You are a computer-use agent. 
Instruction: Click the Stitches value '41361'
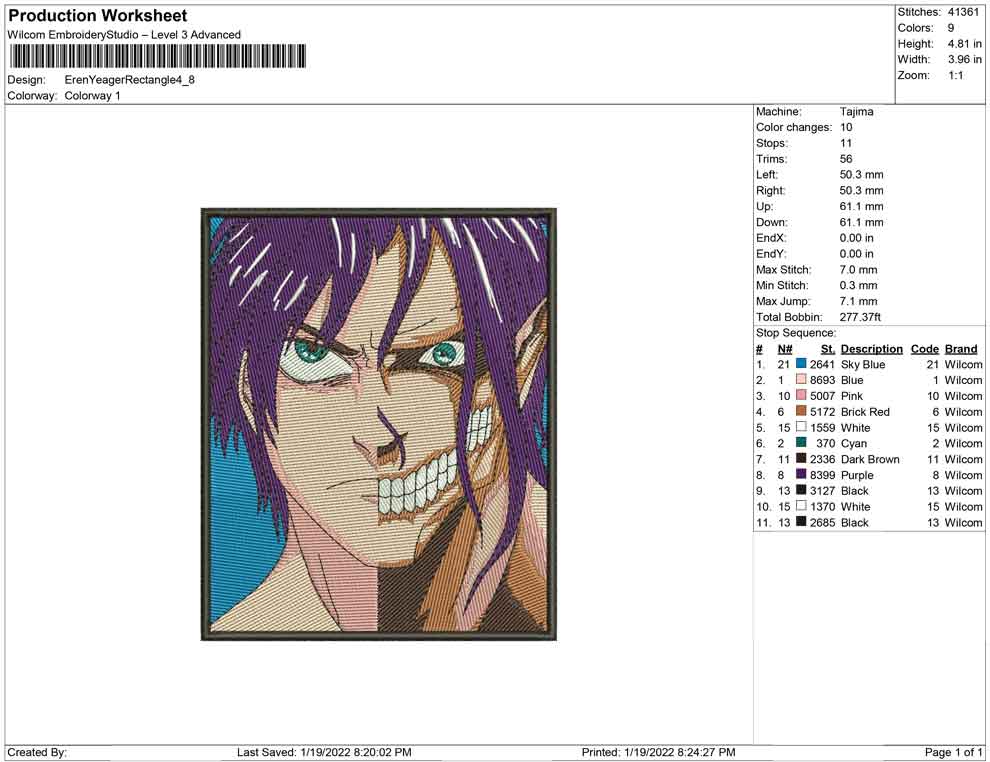click(x=963, y=12)
